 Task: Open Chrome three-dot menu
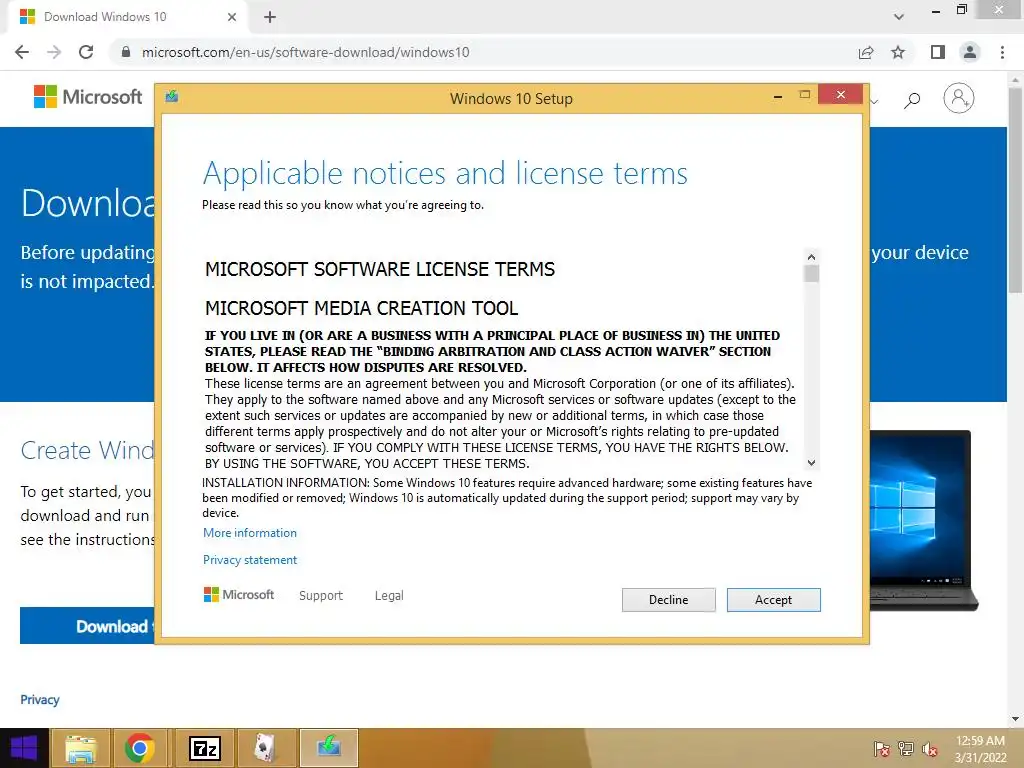point(1002,52)
